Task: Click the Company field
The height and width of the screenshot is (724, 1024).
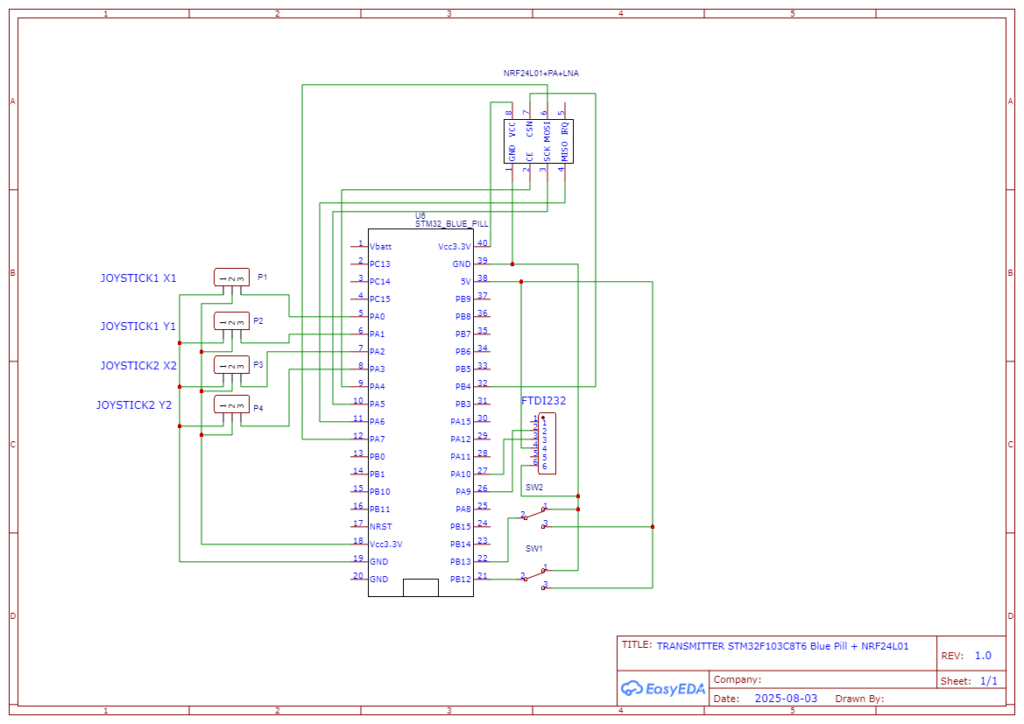Action: (737, 680)
